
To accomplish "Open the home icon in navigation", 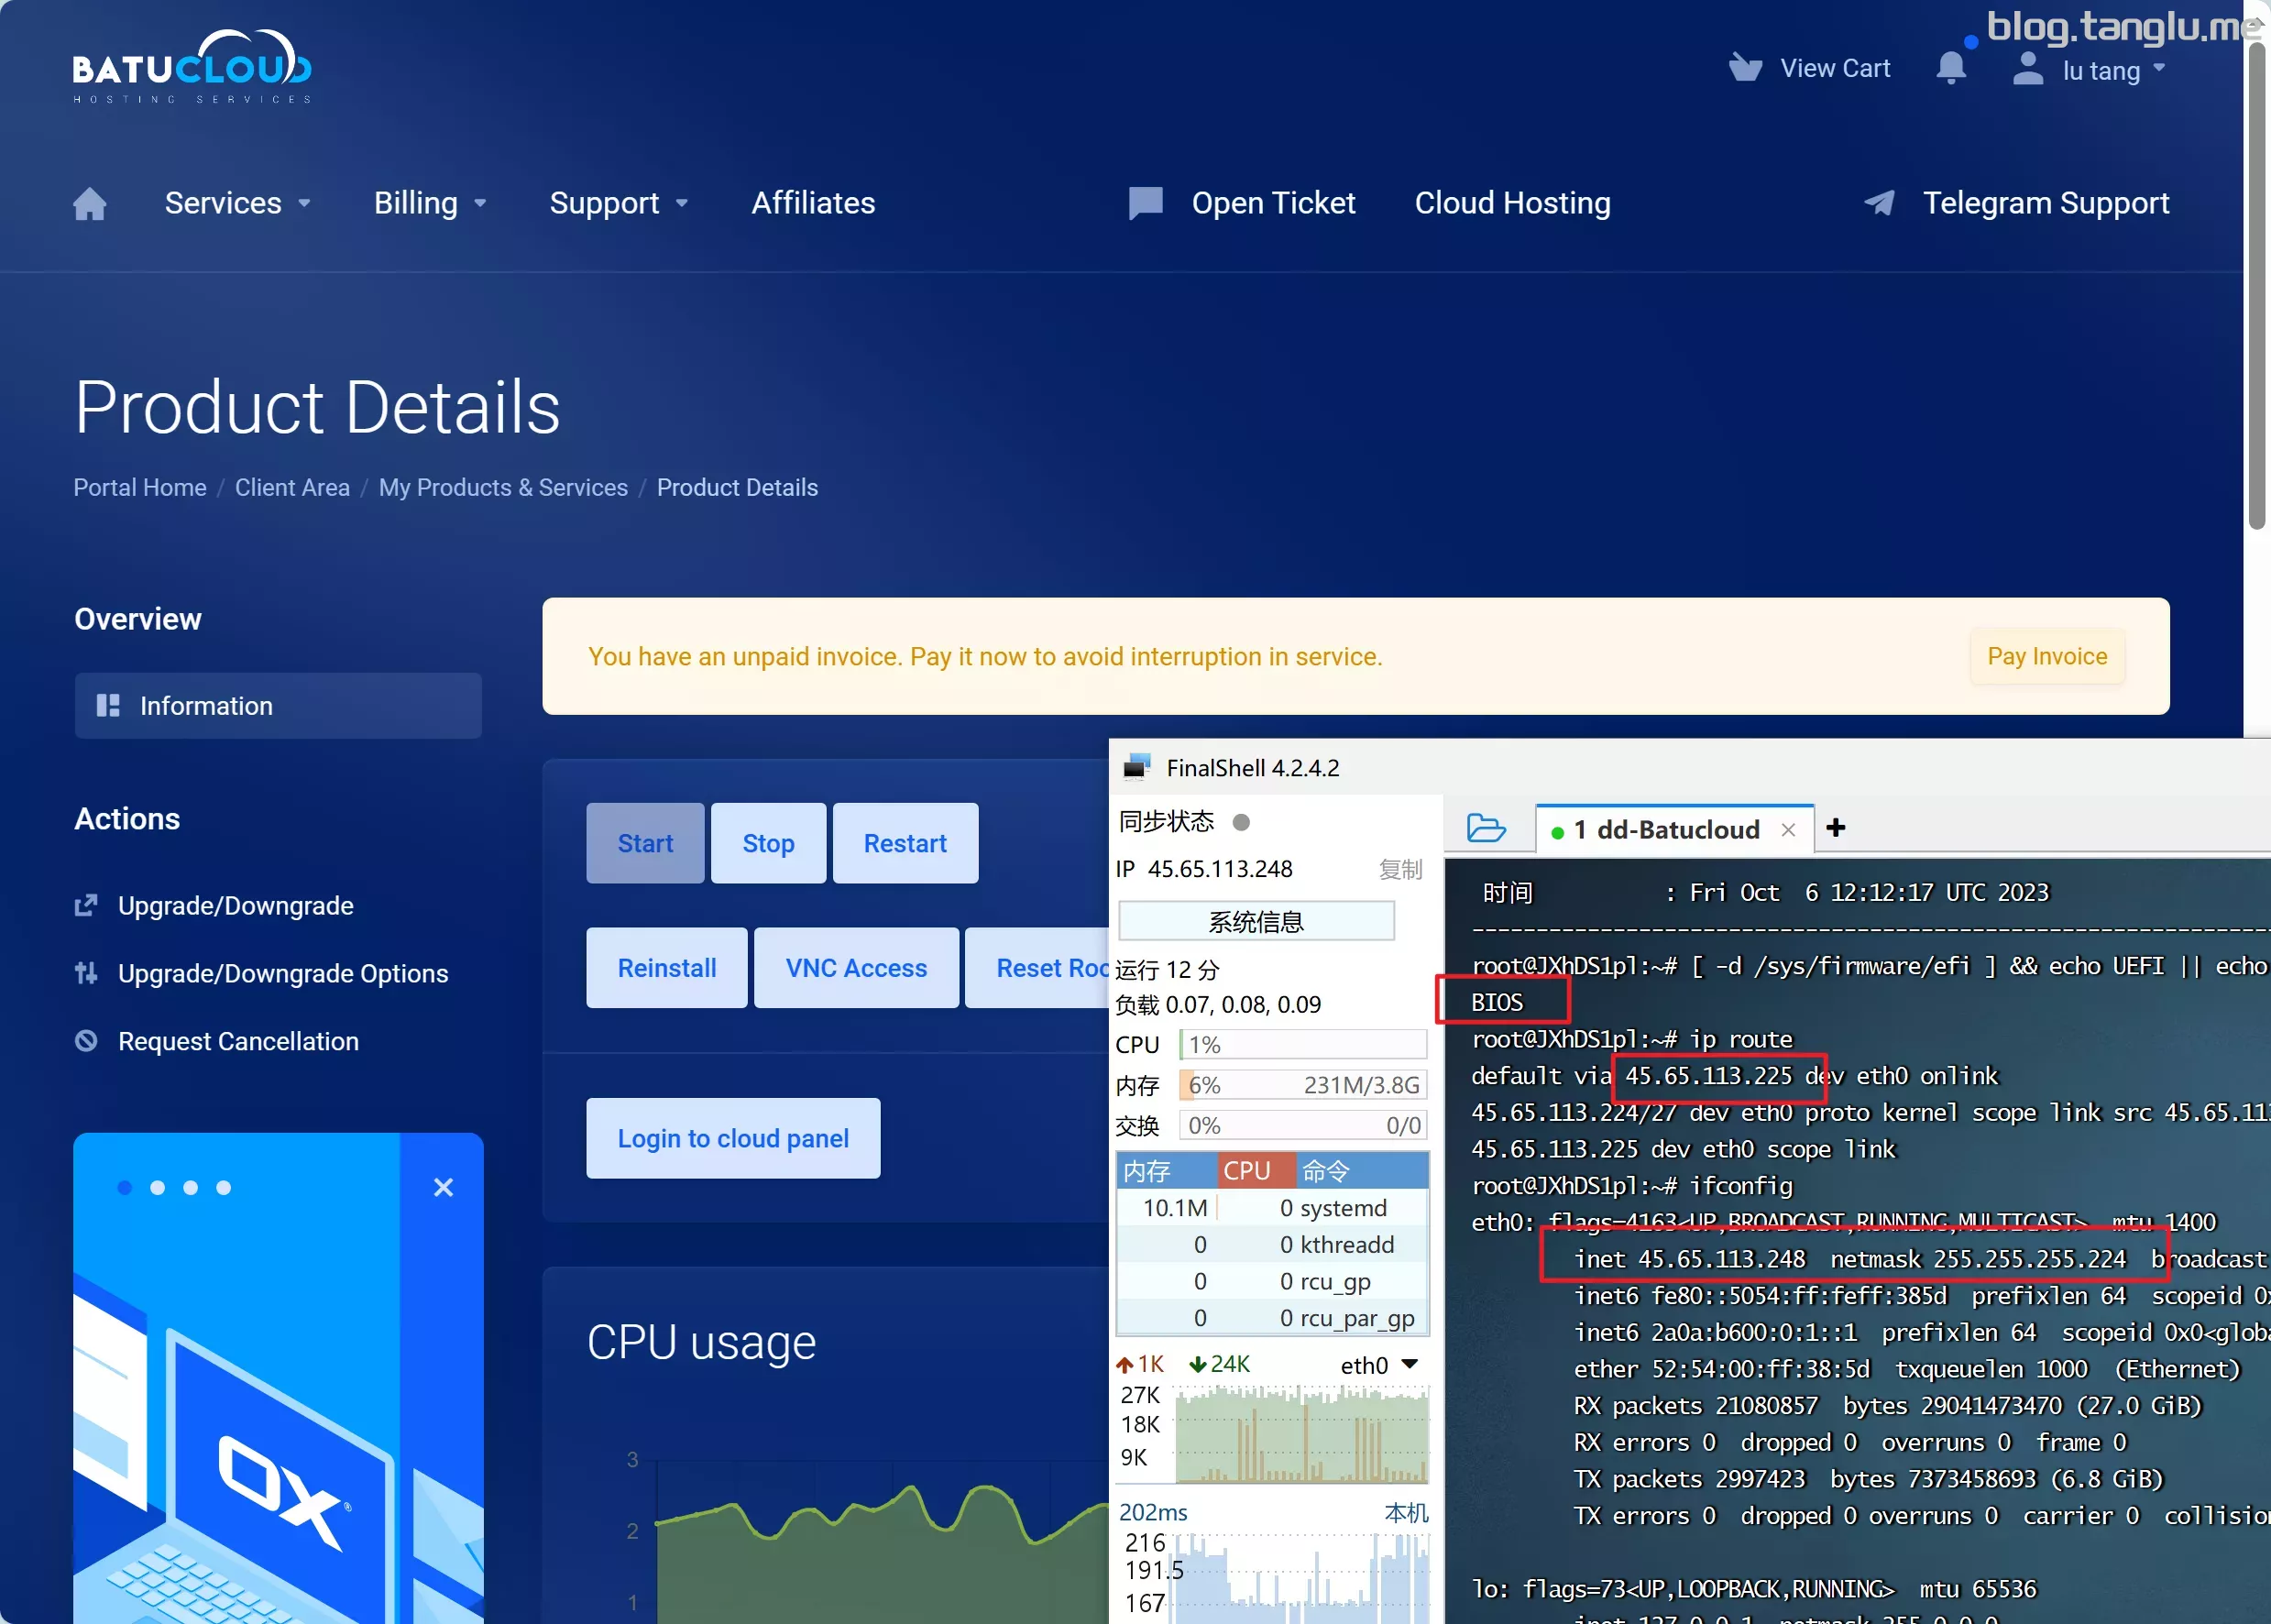I will [90, 204].
